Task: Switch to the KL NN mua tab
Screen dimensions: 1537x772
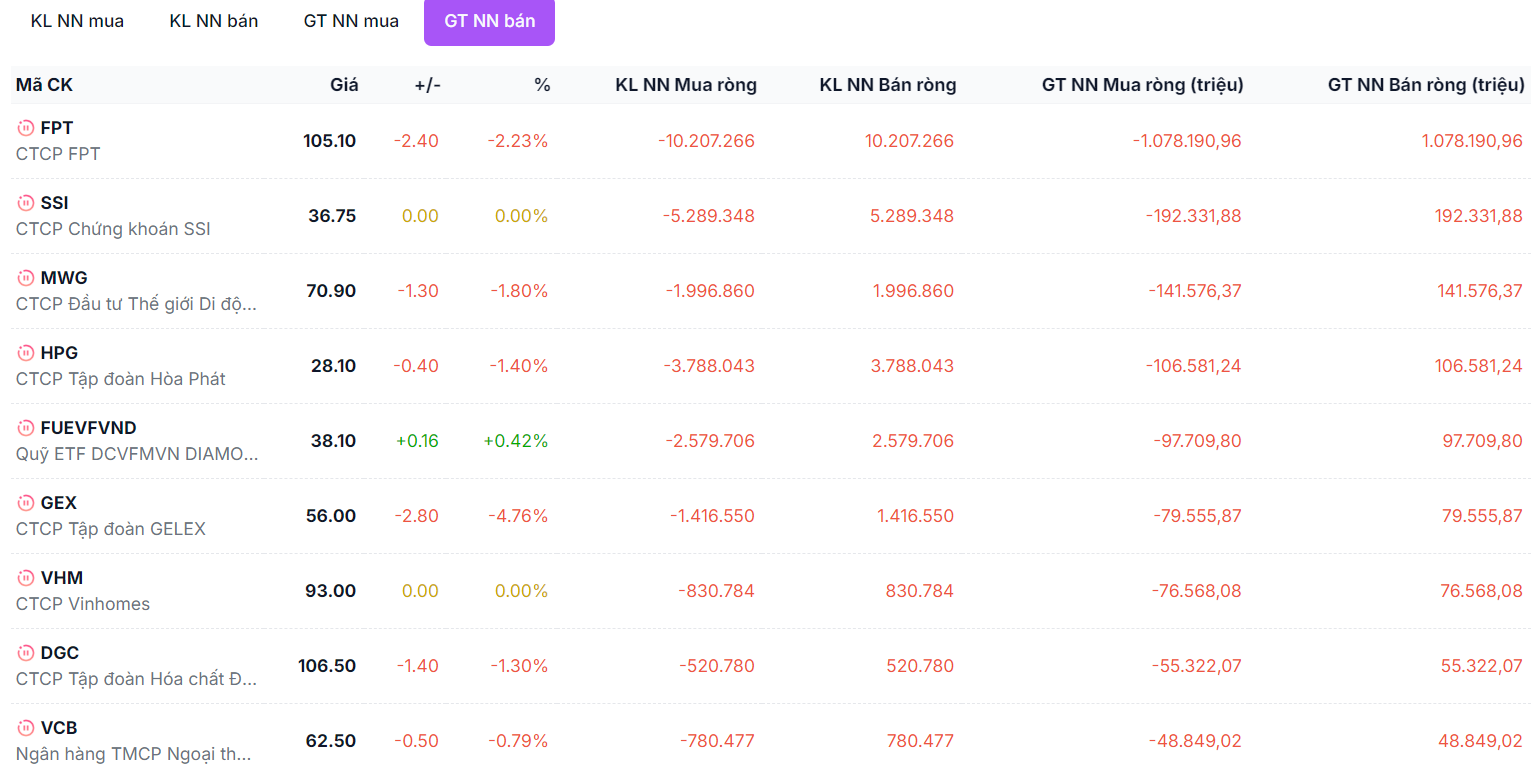Action: [x=78, y=21]
